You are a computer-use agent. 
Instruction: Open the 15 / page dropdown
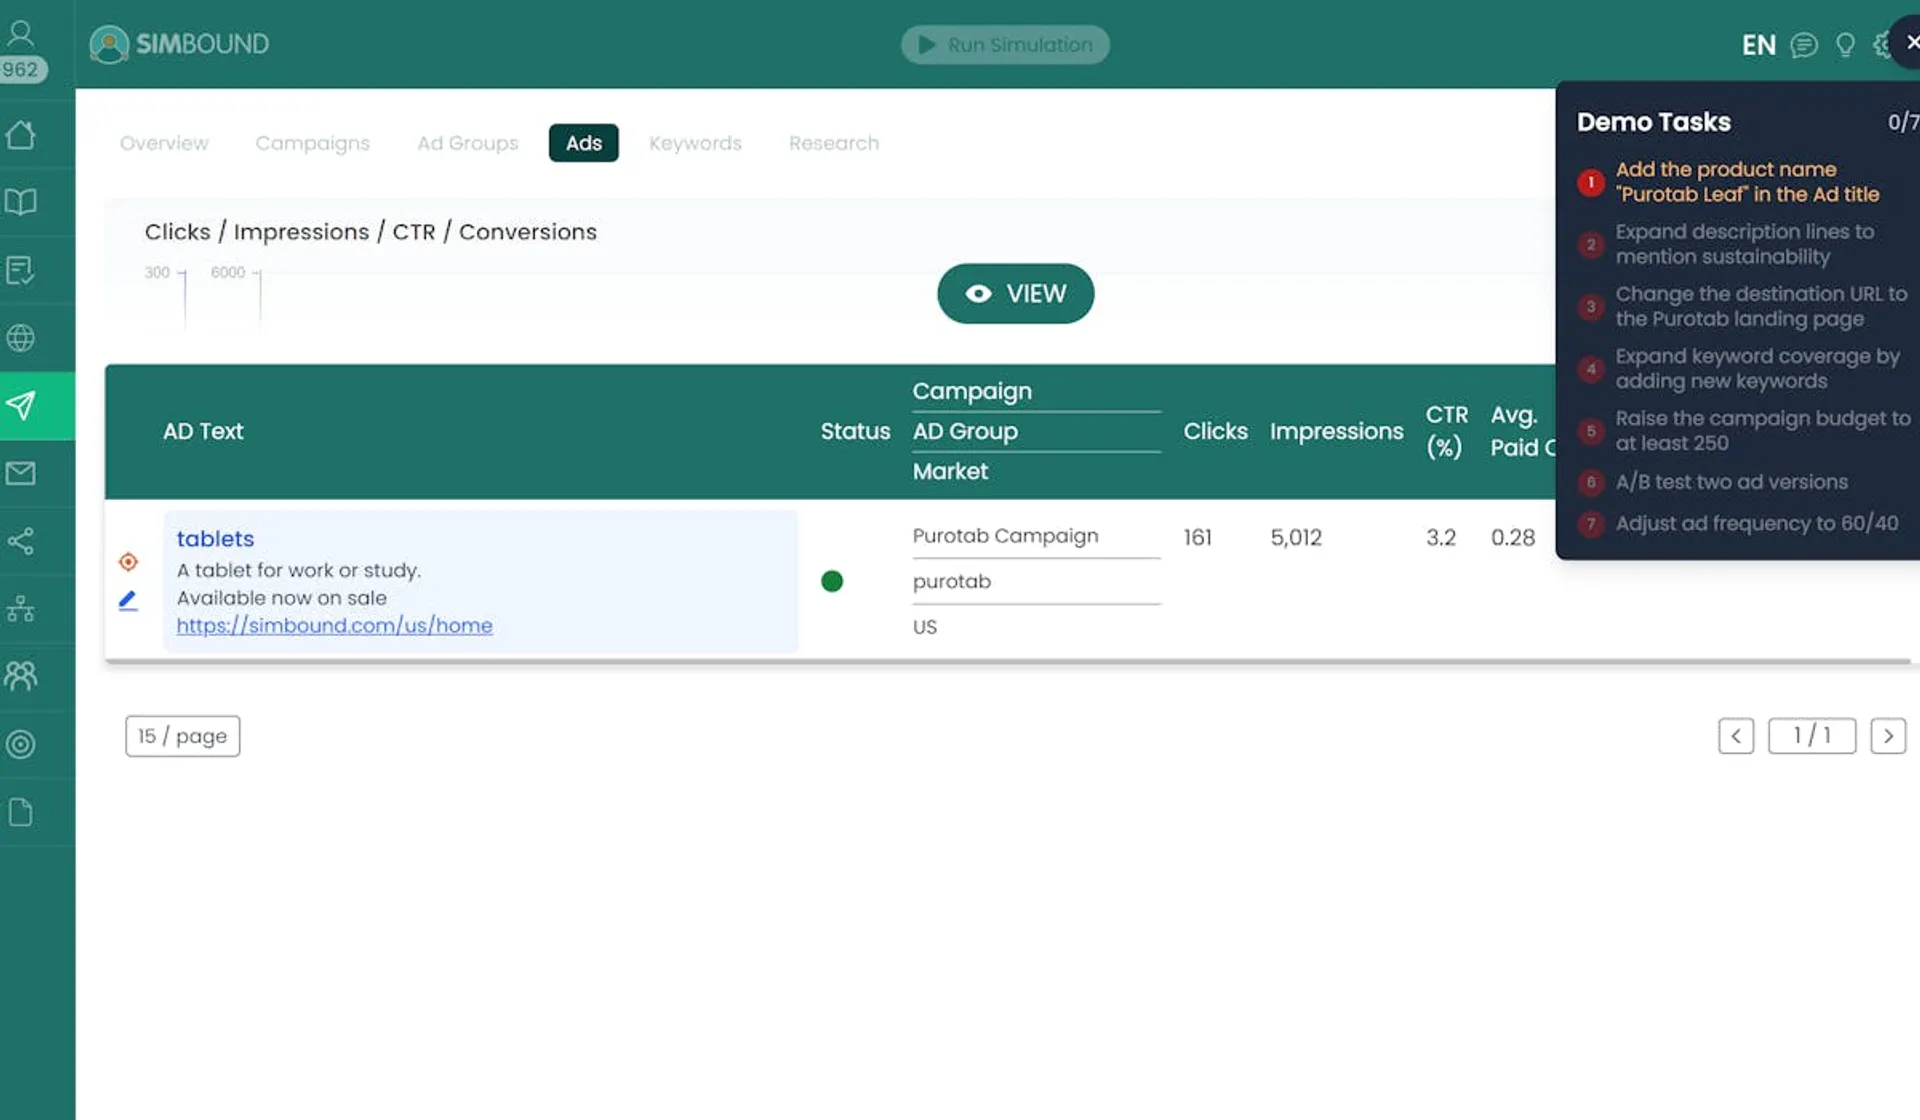coord(182,736)
